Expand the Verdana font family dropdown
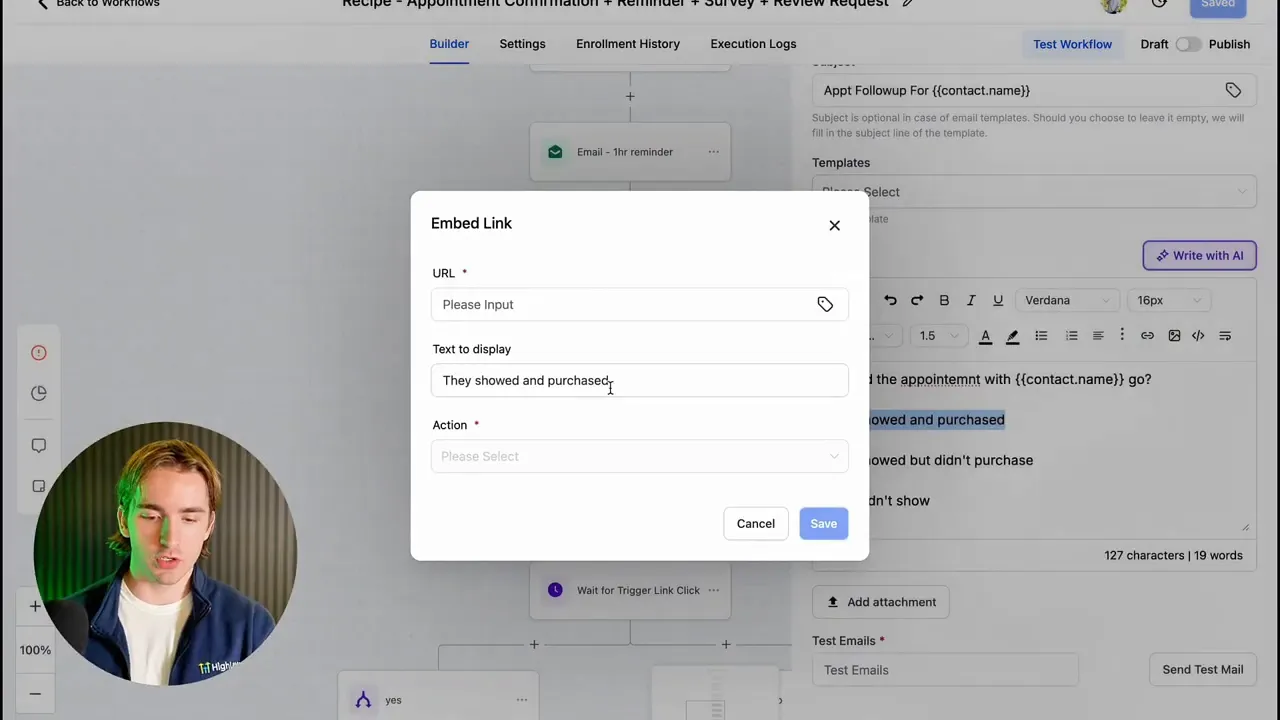1280x720 pixels. pyautogui.click(x=1065, y=300)
